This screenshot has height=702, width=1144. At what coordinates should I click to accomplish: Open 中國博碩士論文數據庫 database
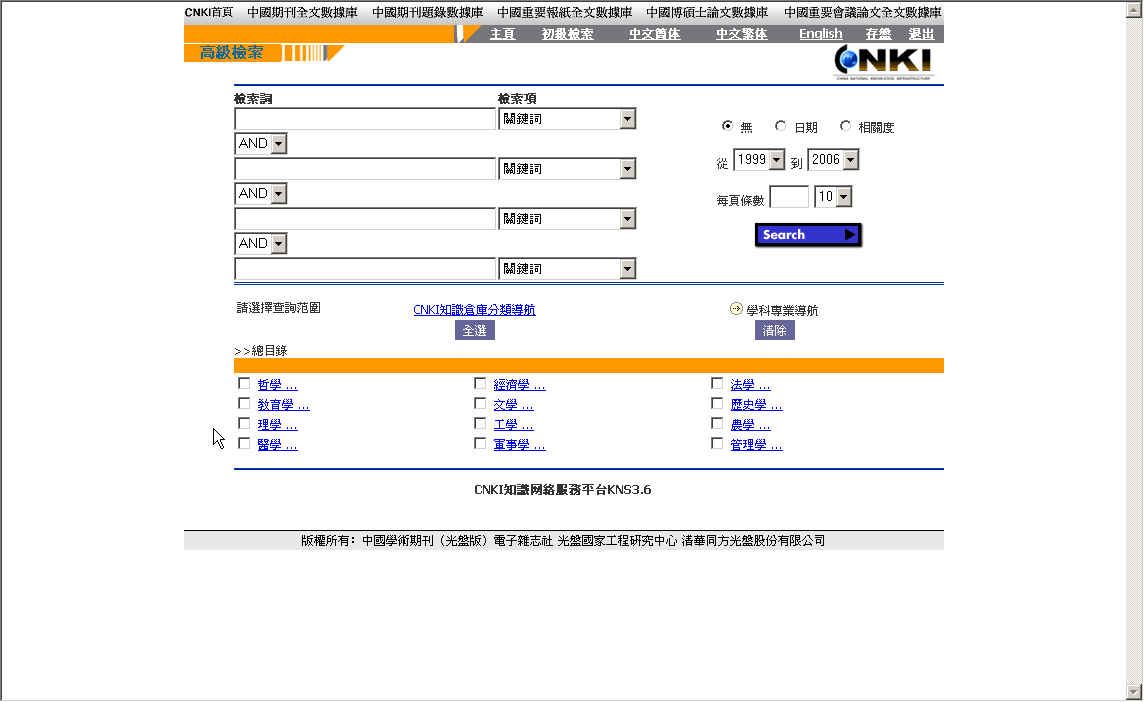click(x=707, y=12)
